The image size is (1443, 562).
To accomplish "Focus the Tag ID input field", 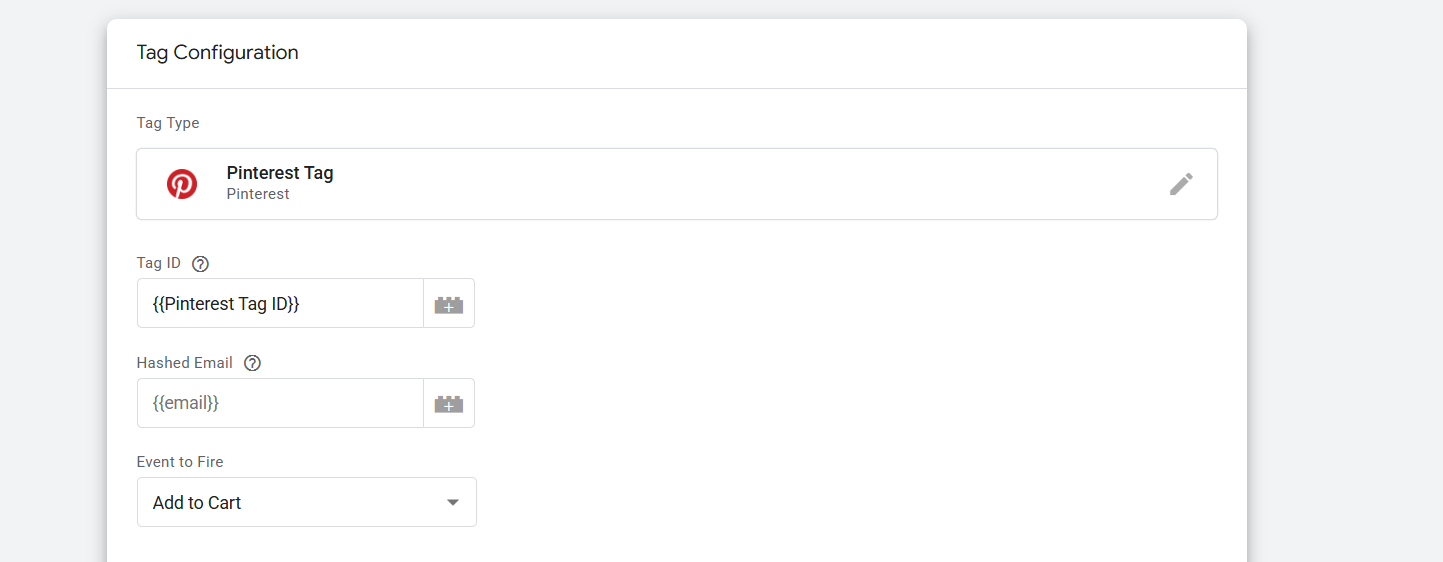I will pyautogui.click(x=360, y=304).
